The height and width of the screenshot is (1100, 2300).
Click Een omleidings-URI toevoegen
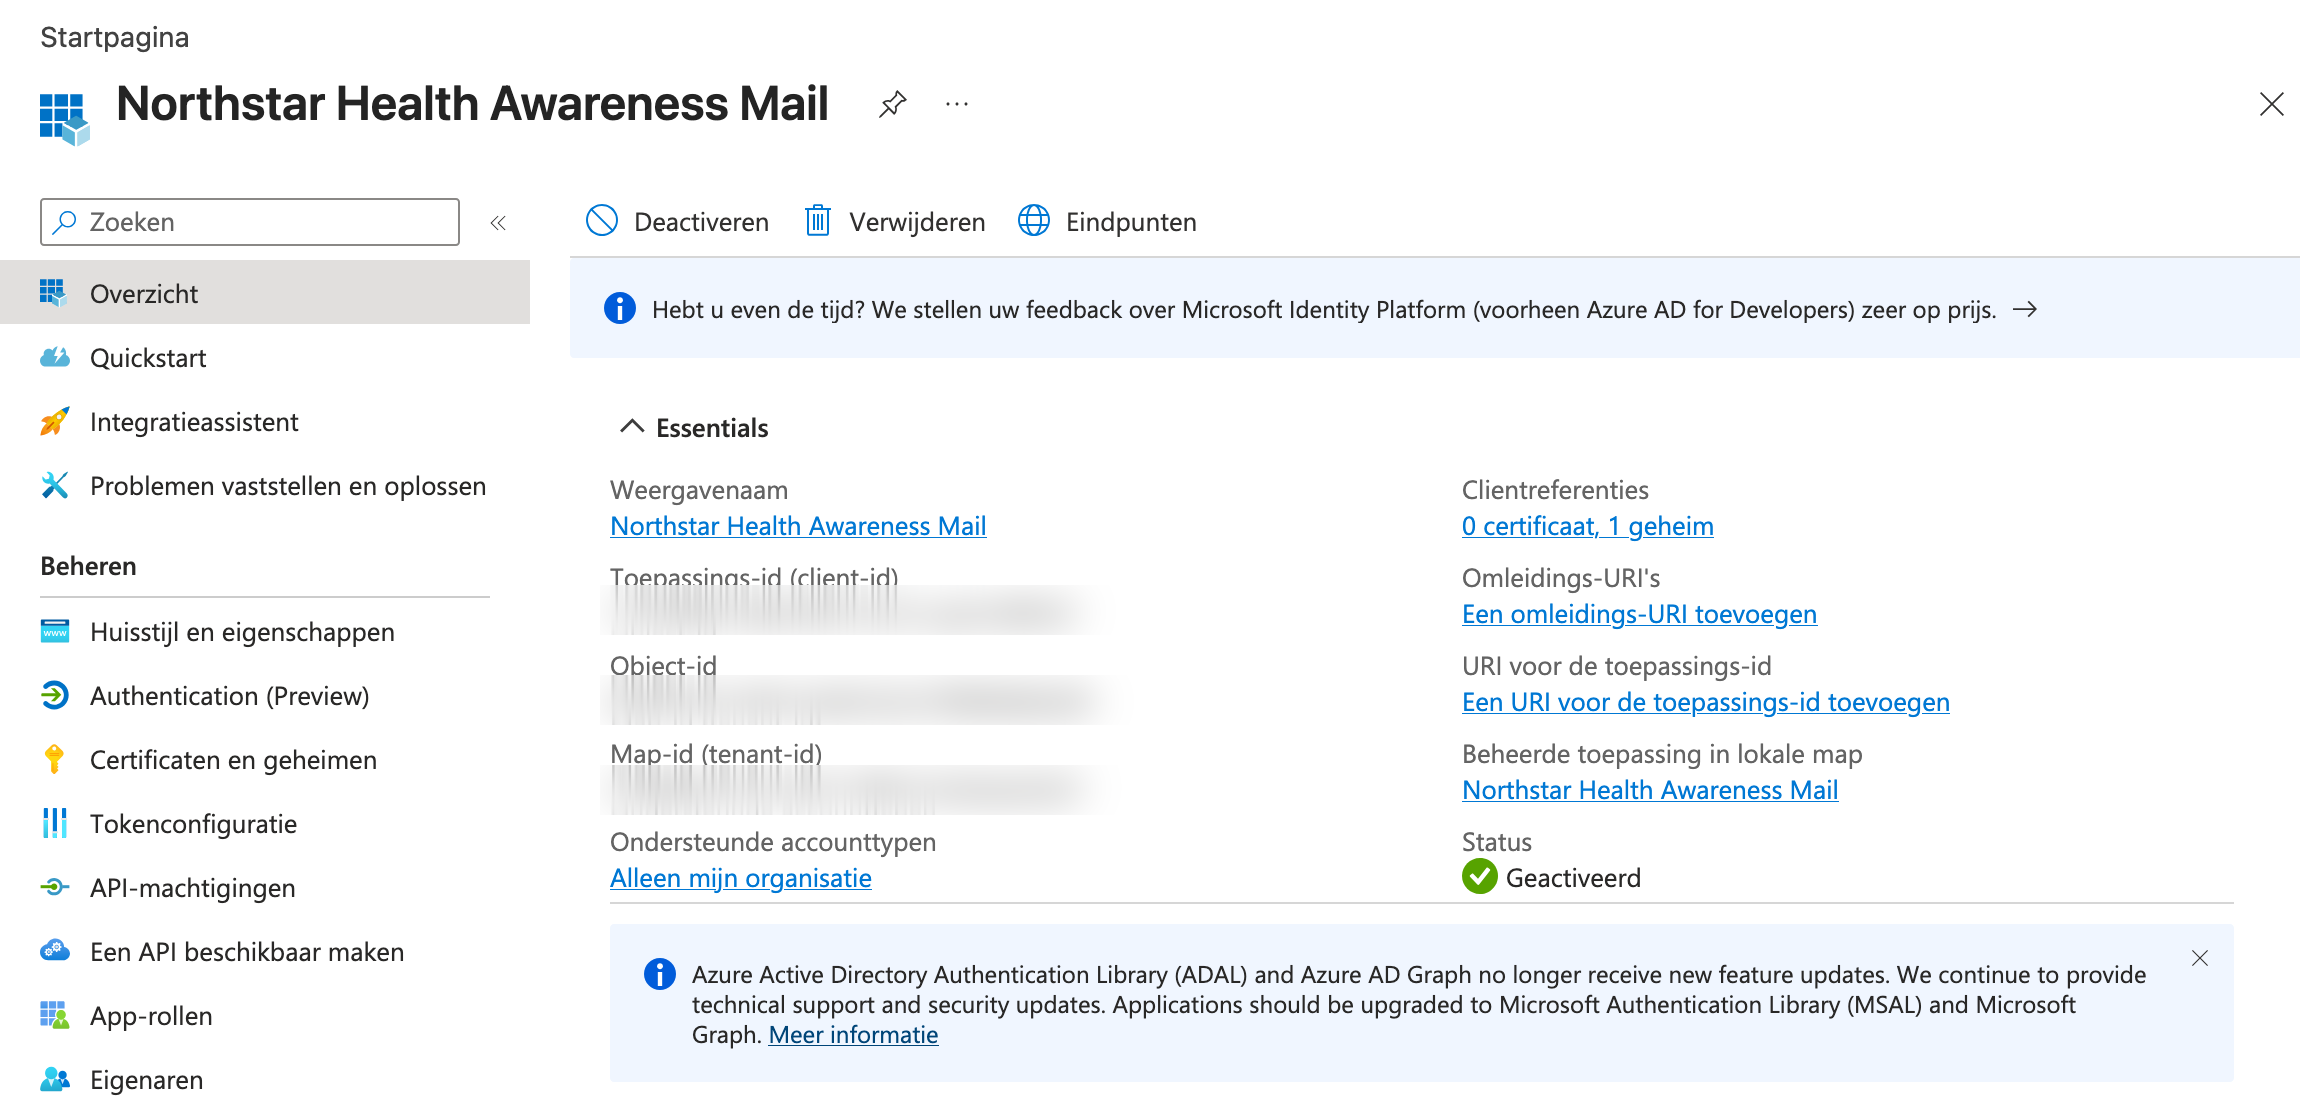pos(1639,614)
